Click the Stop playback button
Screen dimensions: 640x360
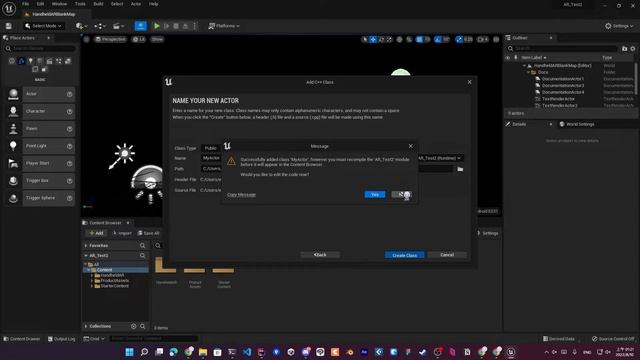pos(176,26)
